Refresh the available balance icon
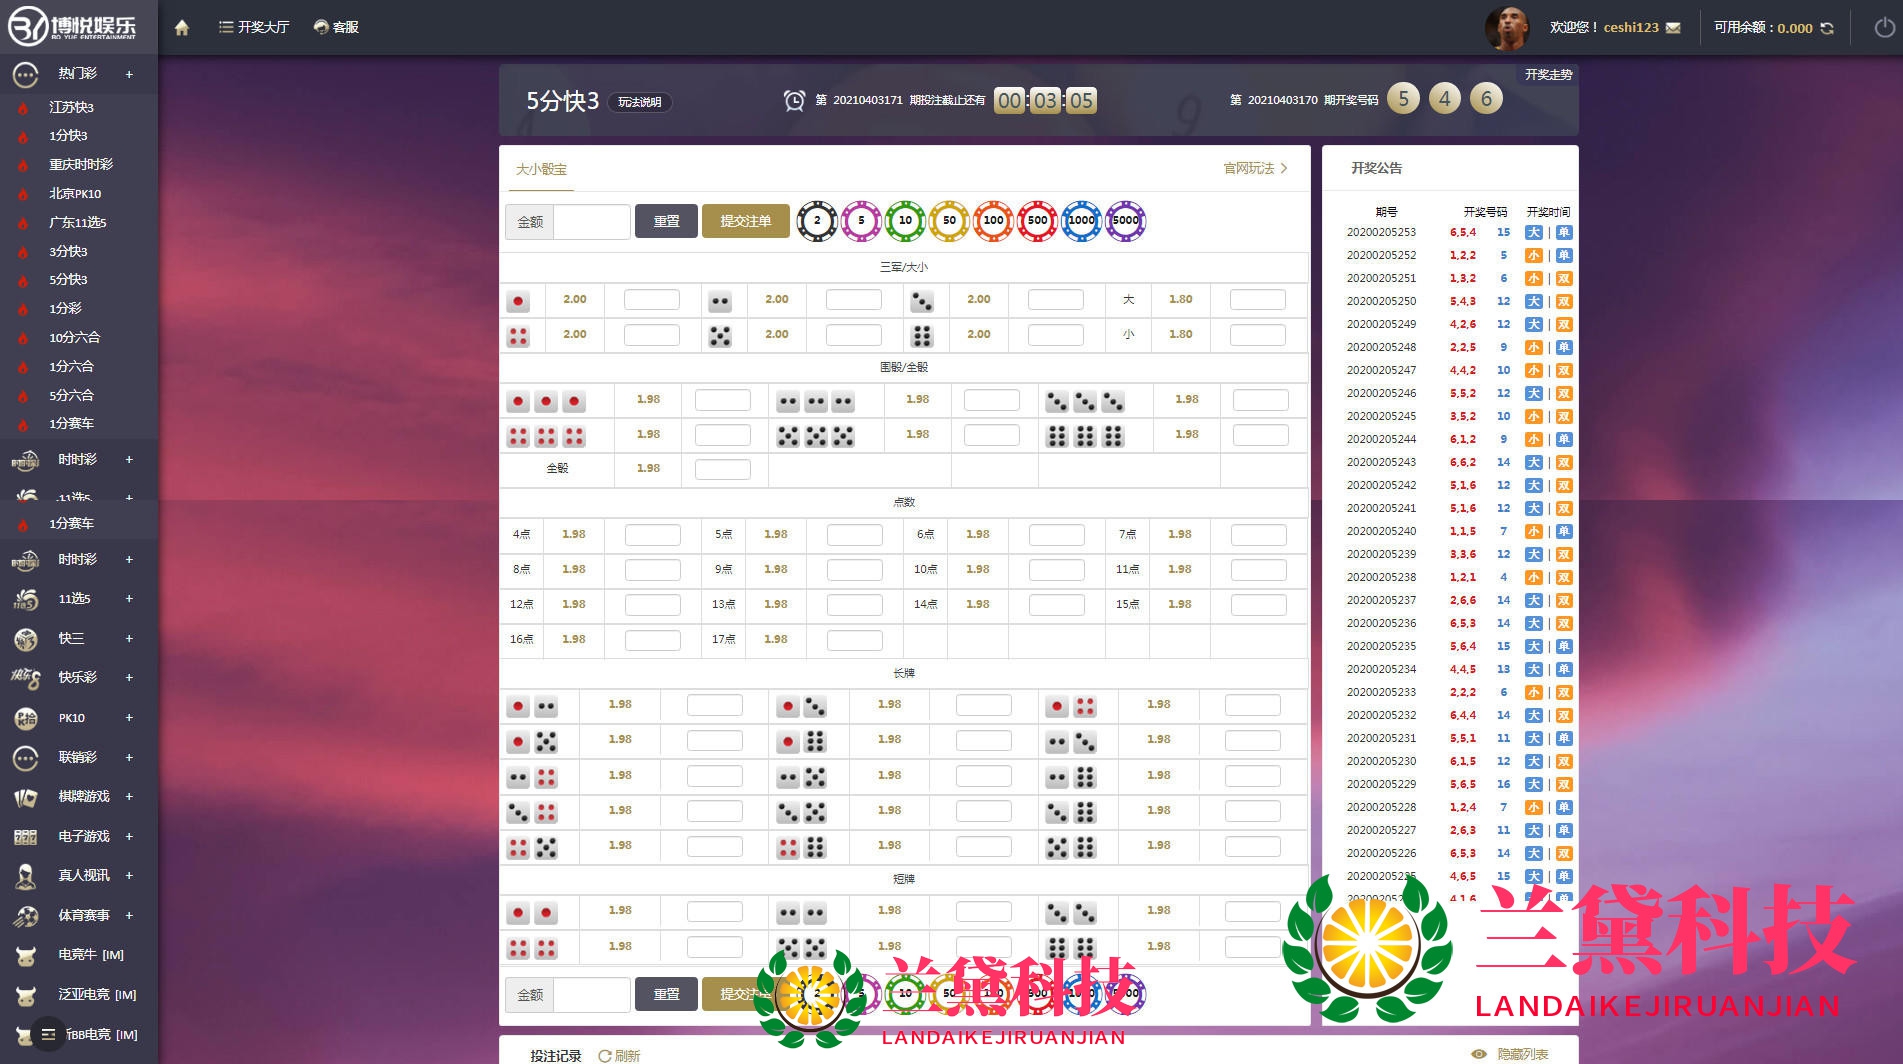The image size is (1903, 1064). click(x=1827, y=28)
